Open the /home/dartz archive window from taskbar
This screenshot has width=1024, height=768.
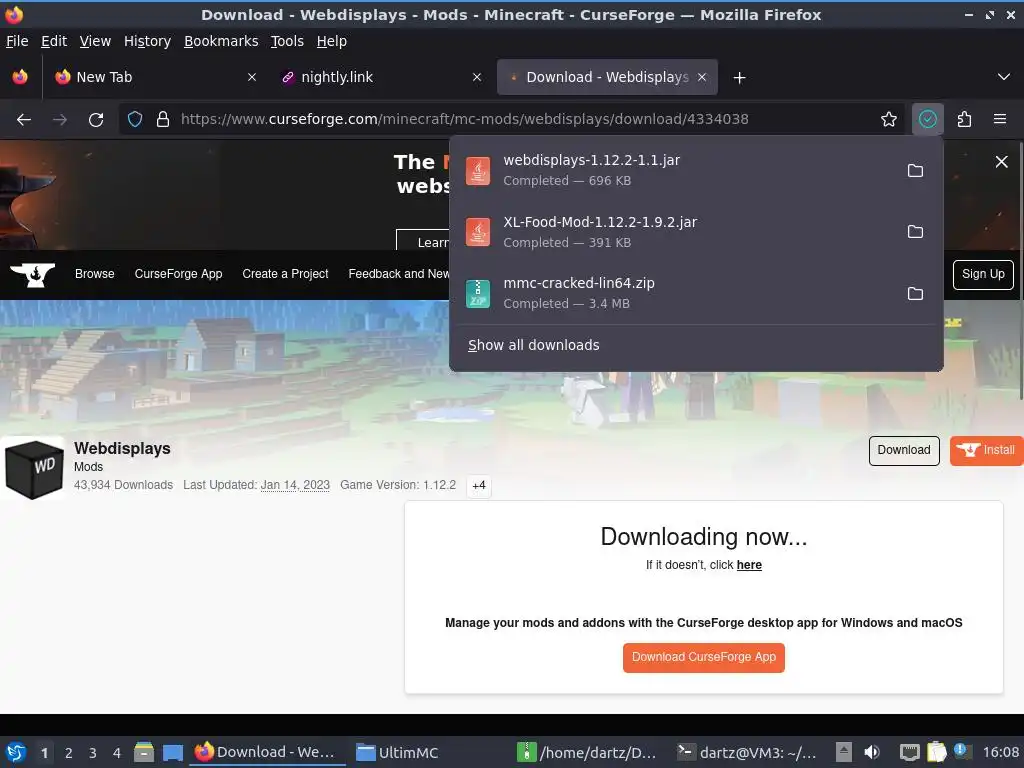coord(586,752)
